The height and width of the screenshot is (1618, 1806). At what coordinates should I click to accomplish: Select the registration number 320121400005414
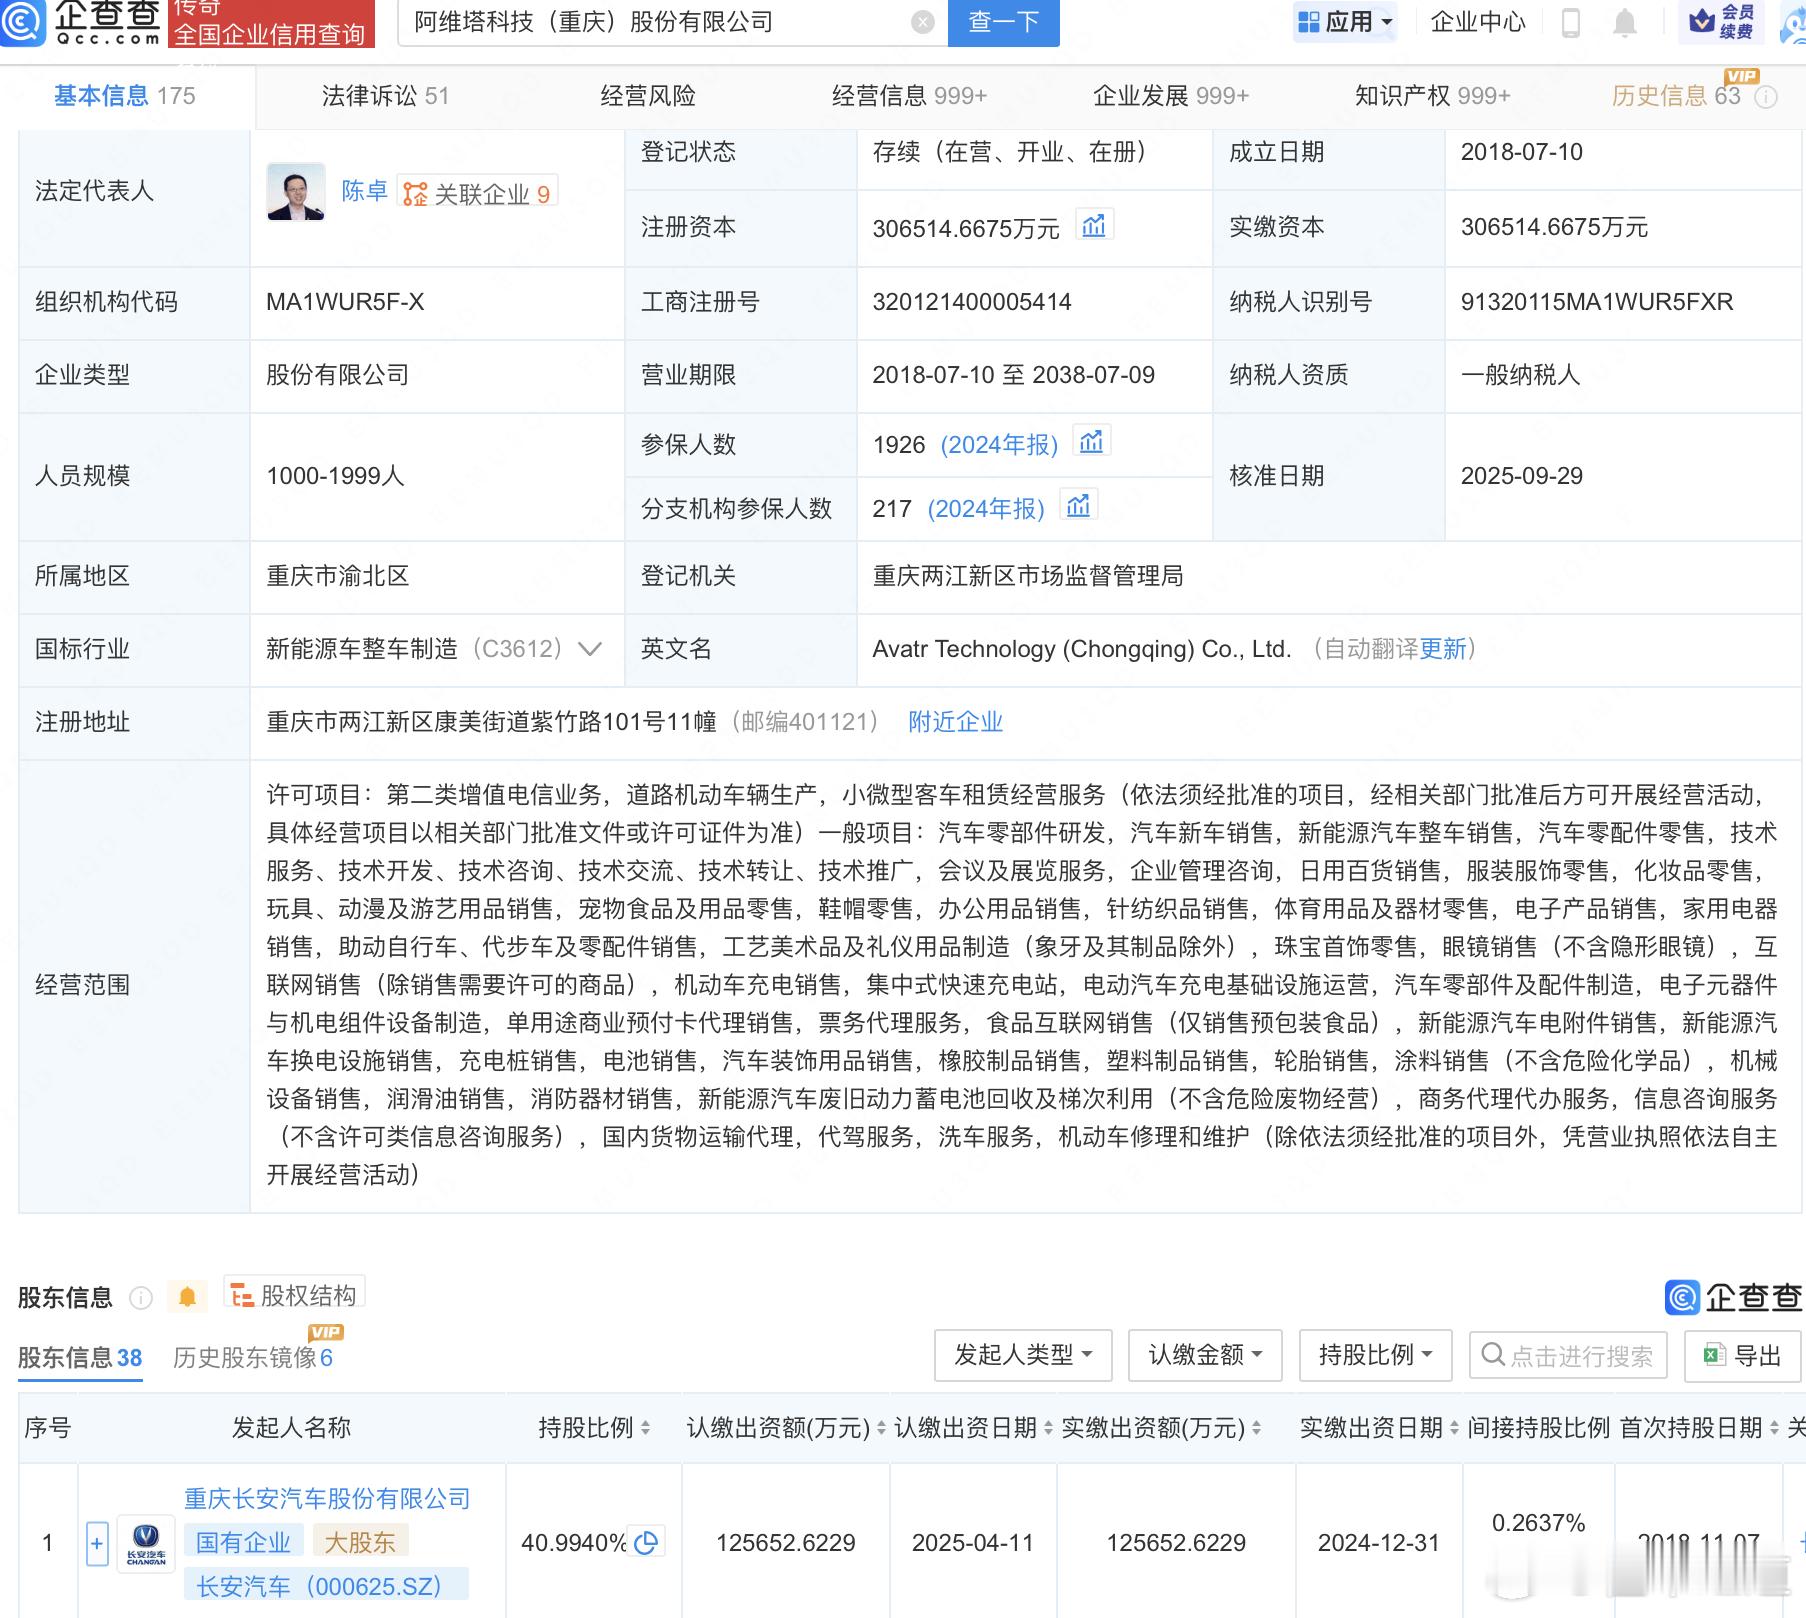coord(972,302)
